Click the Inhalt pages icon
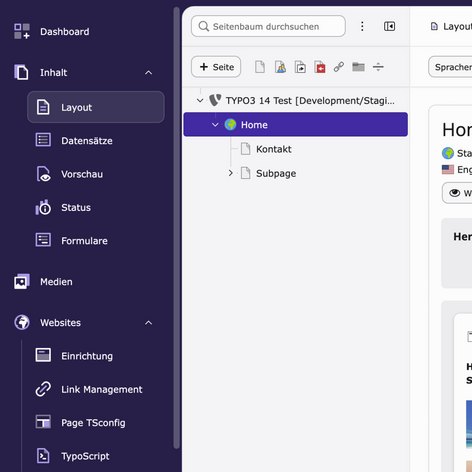The height and width of the screenshot is (472, 472). tap(21, 72)
